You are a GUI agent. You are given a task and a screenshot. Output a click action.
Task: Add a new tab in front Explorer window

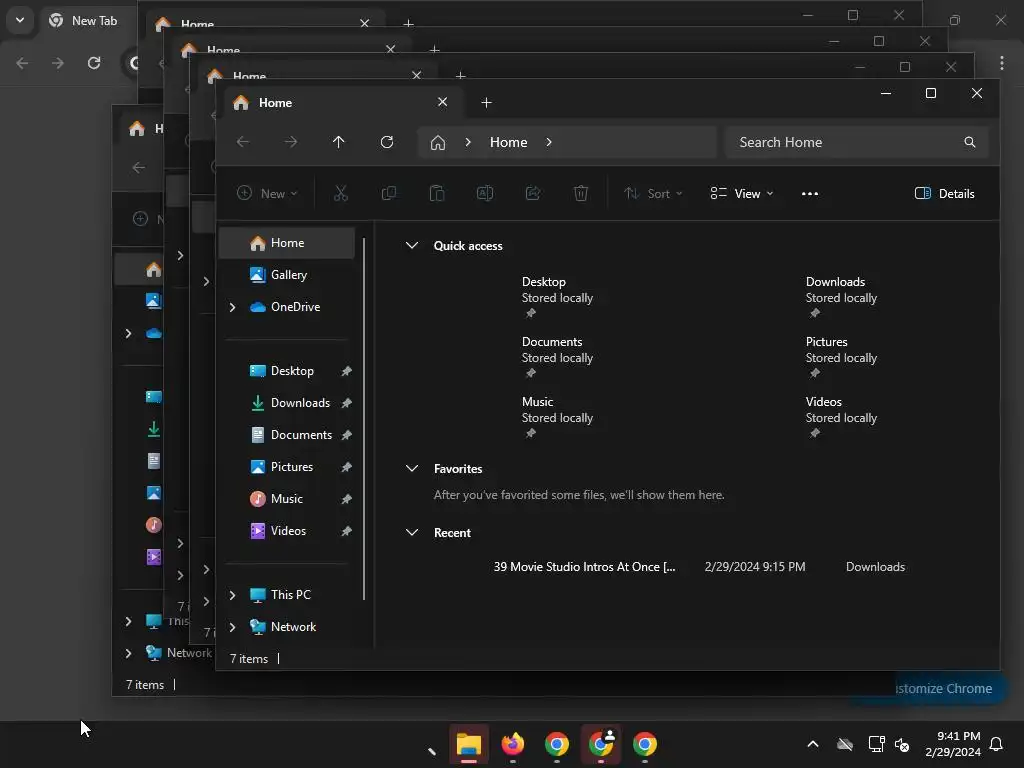tap(486, 103)
